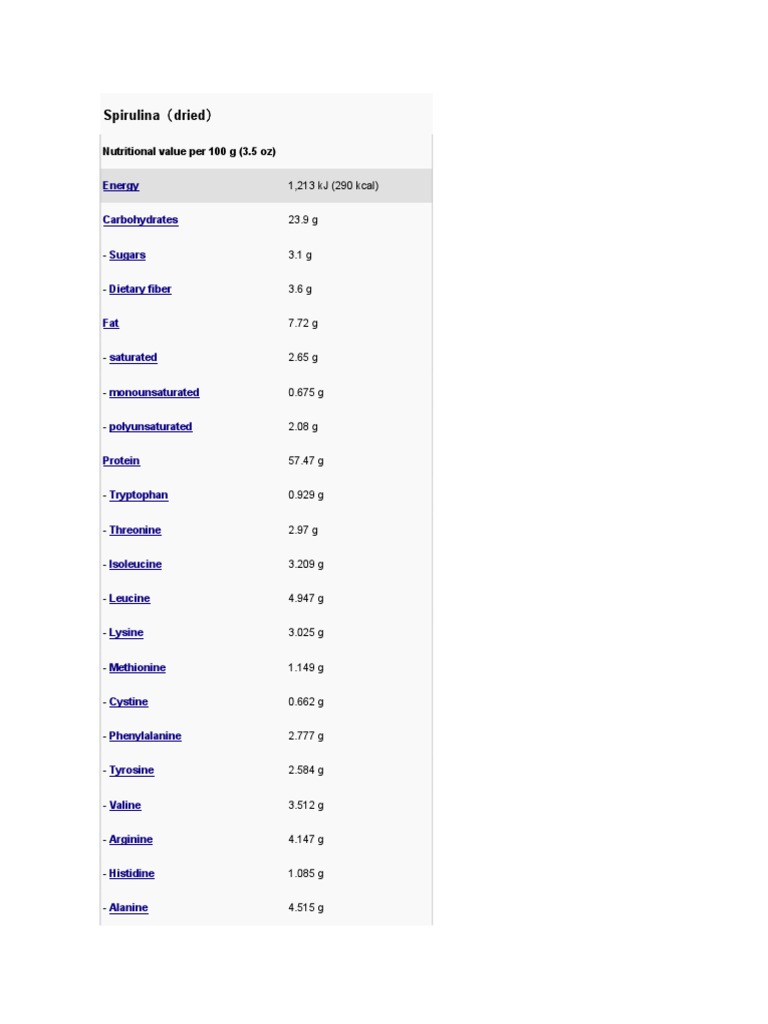
Task: Open the monounsaturated link
Action: pos(154,392)
